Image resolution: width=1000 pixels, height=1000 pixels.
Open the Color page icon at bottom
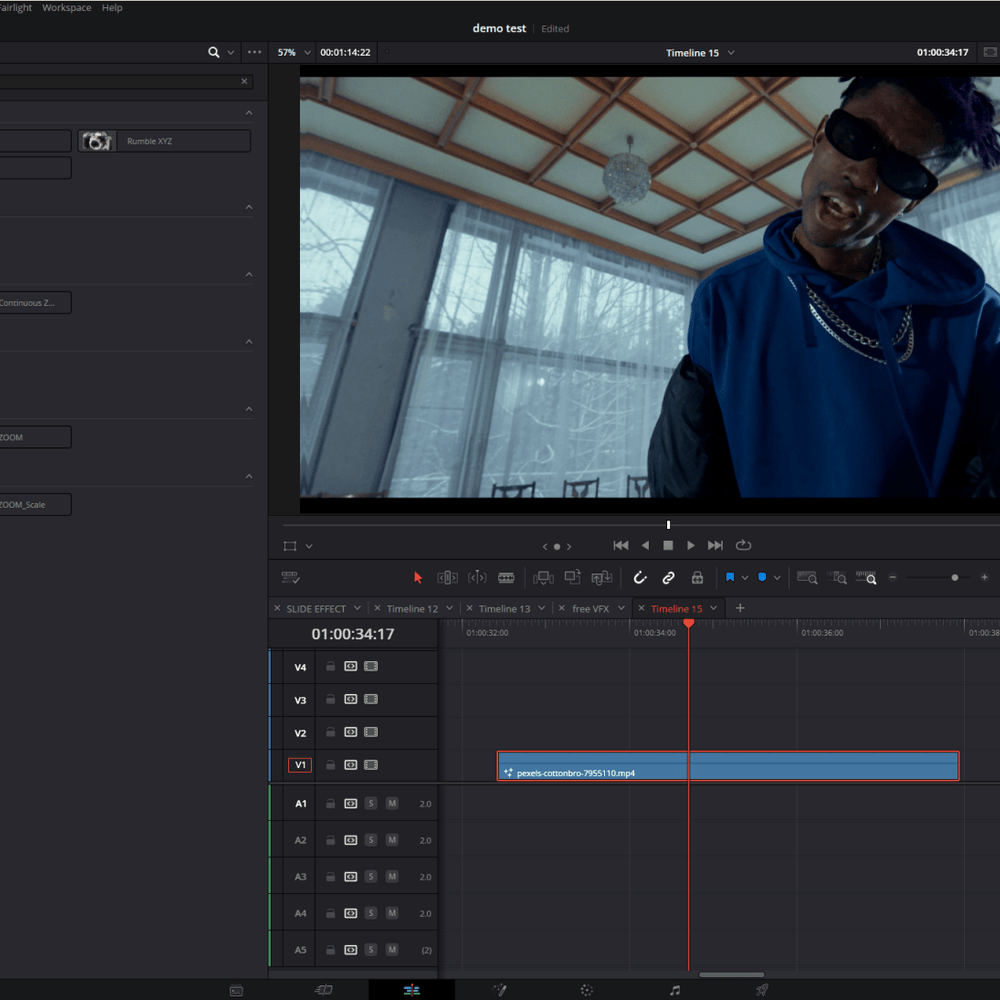(587, 990)
